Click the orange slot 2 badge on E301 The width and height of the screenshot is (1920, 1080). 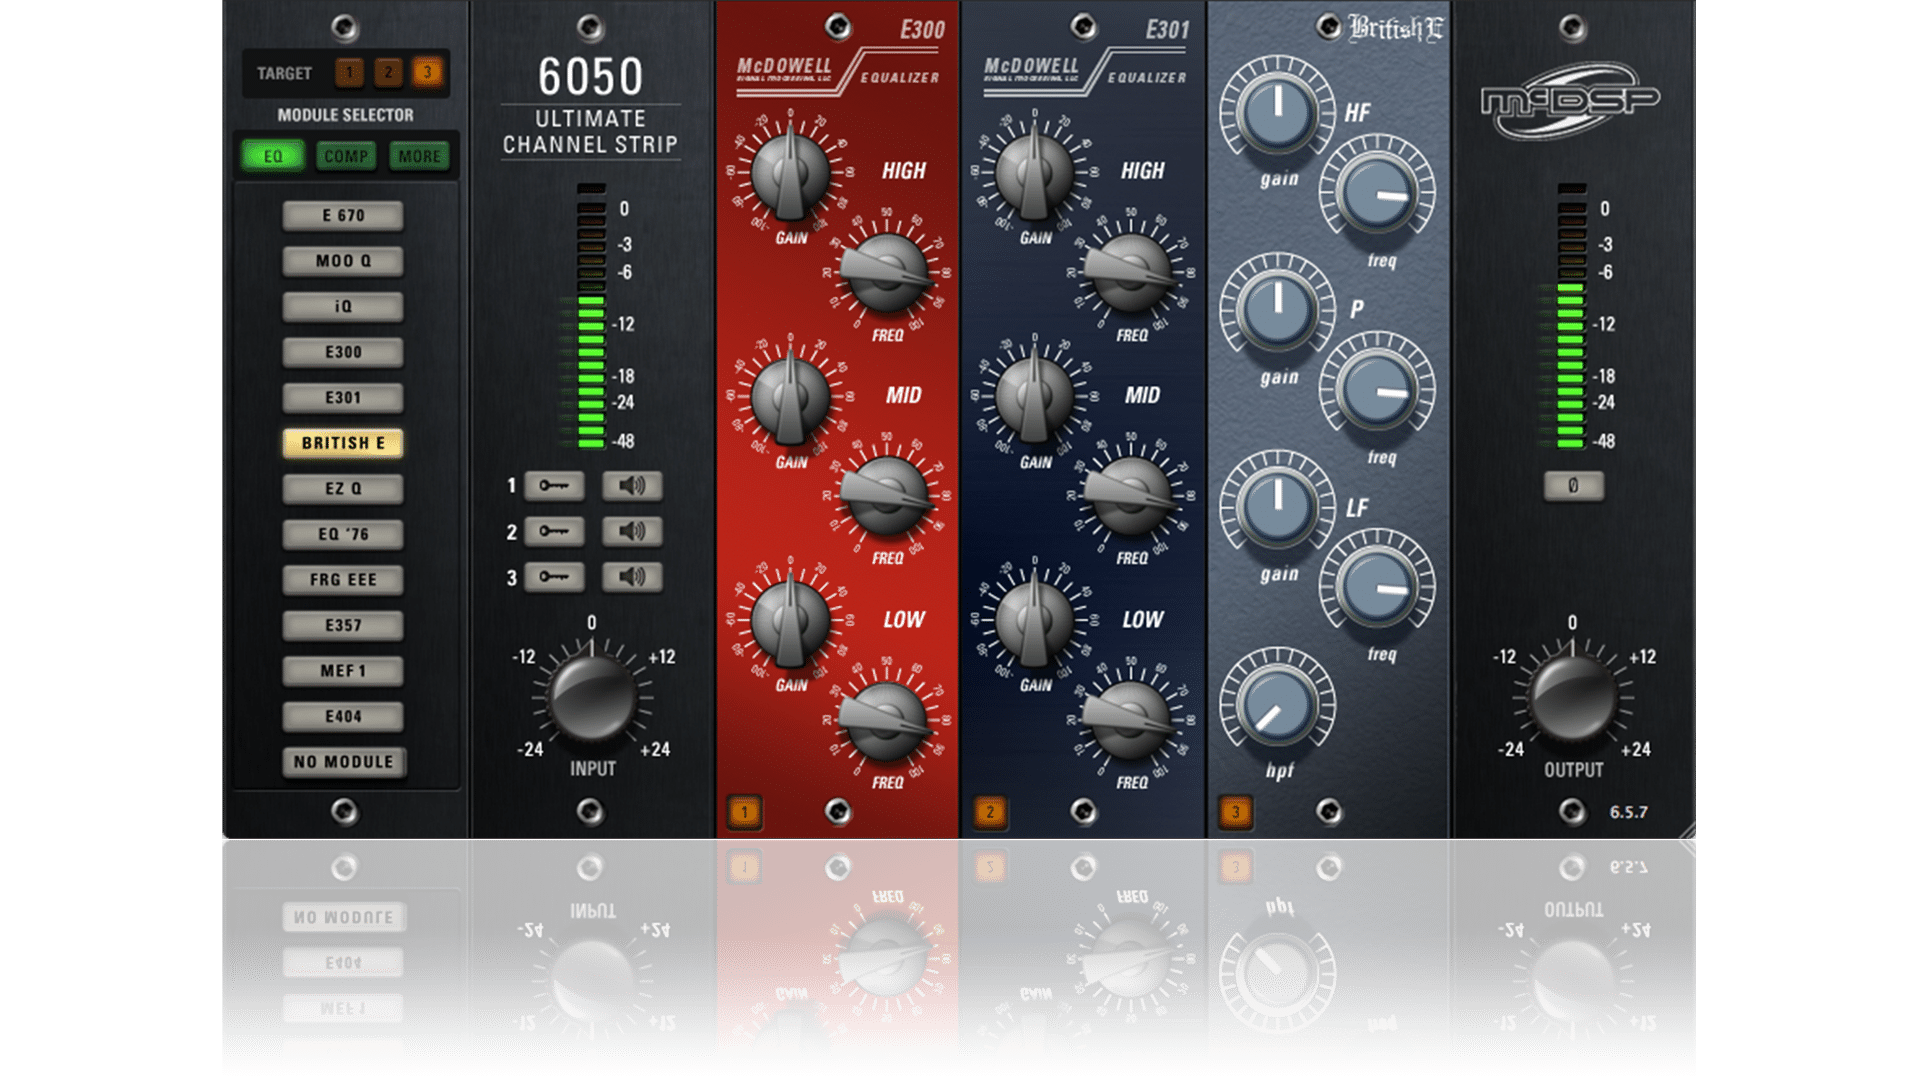(x=990, y=812)
